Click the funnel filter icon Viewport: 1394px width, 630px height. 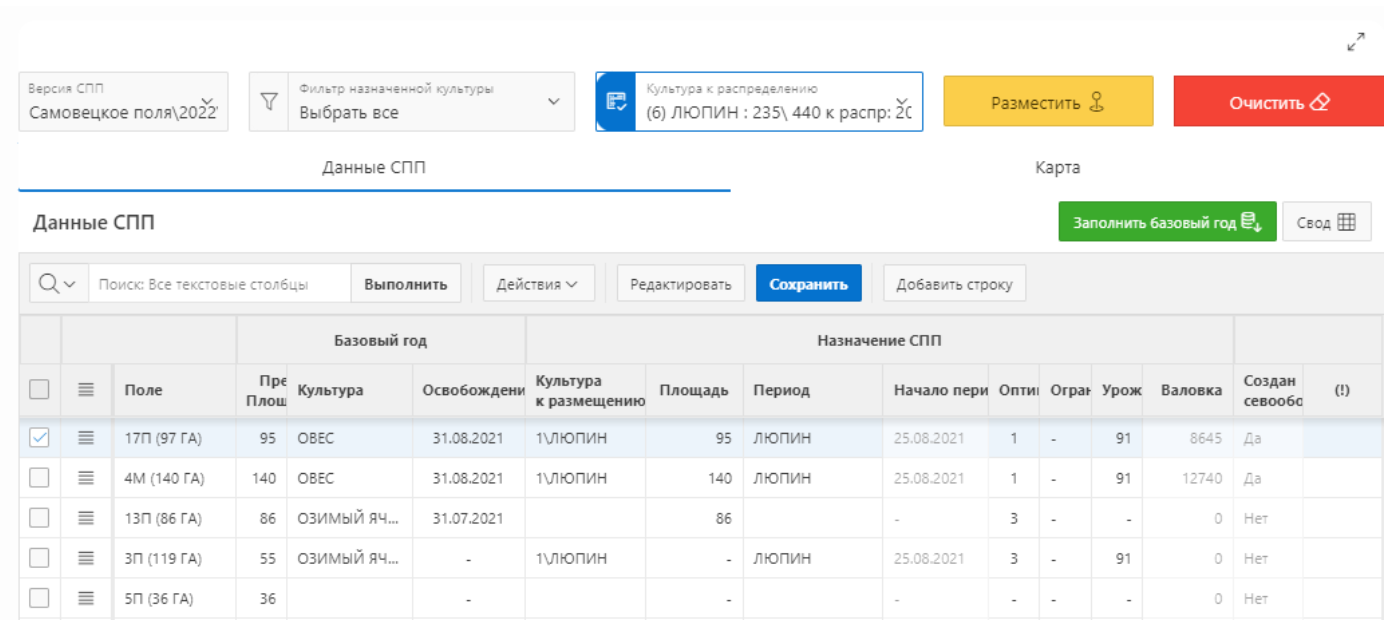pyautogui.click(x=268, y=102)
